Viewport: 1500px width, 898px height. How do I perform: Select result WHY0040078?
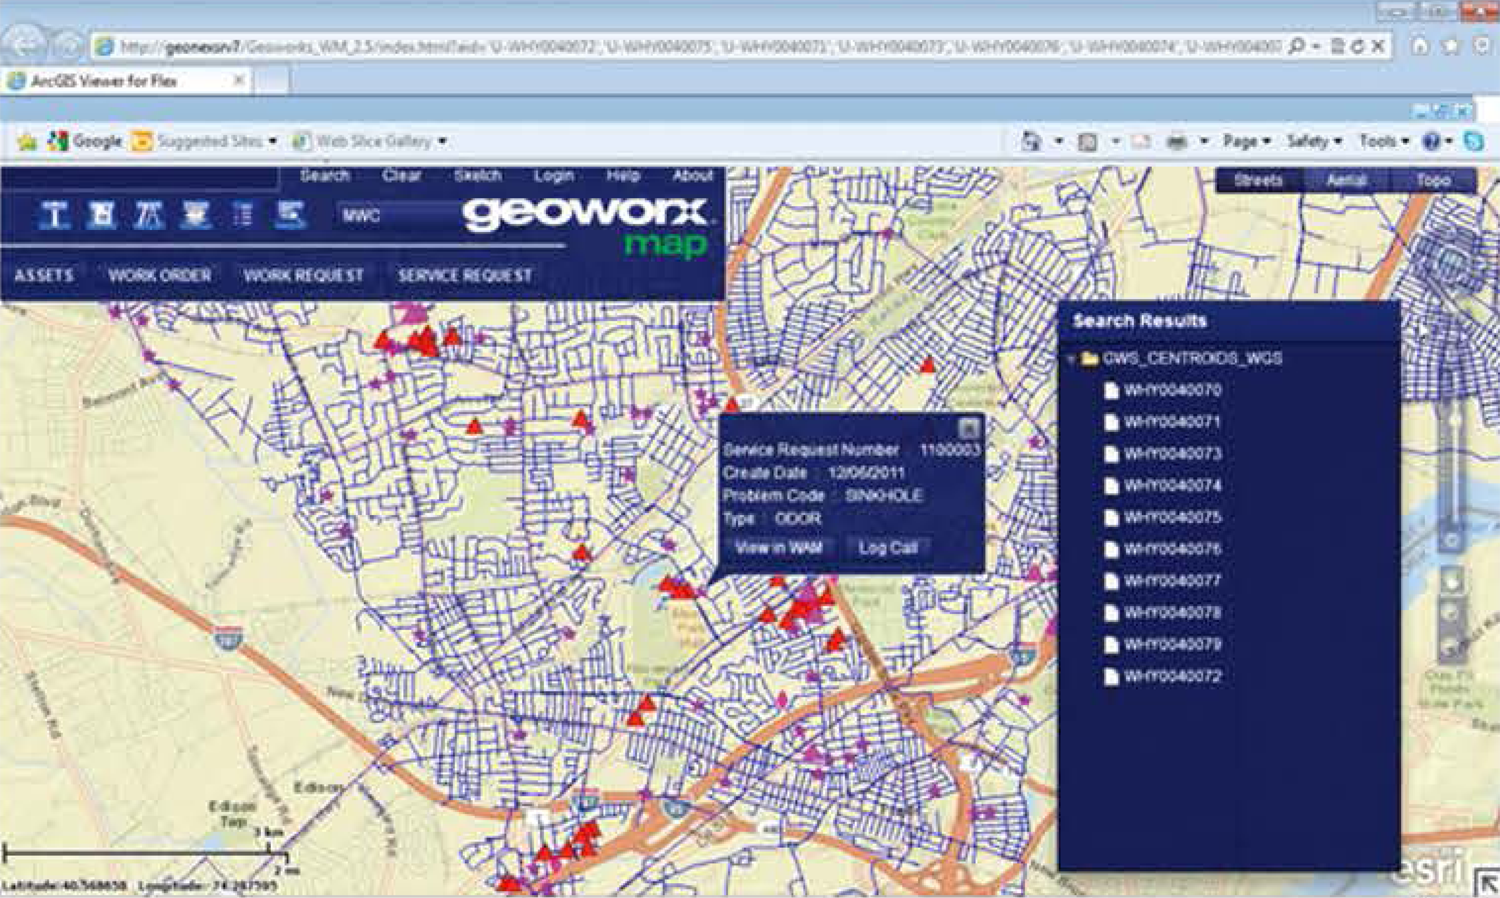point(1173,613)
